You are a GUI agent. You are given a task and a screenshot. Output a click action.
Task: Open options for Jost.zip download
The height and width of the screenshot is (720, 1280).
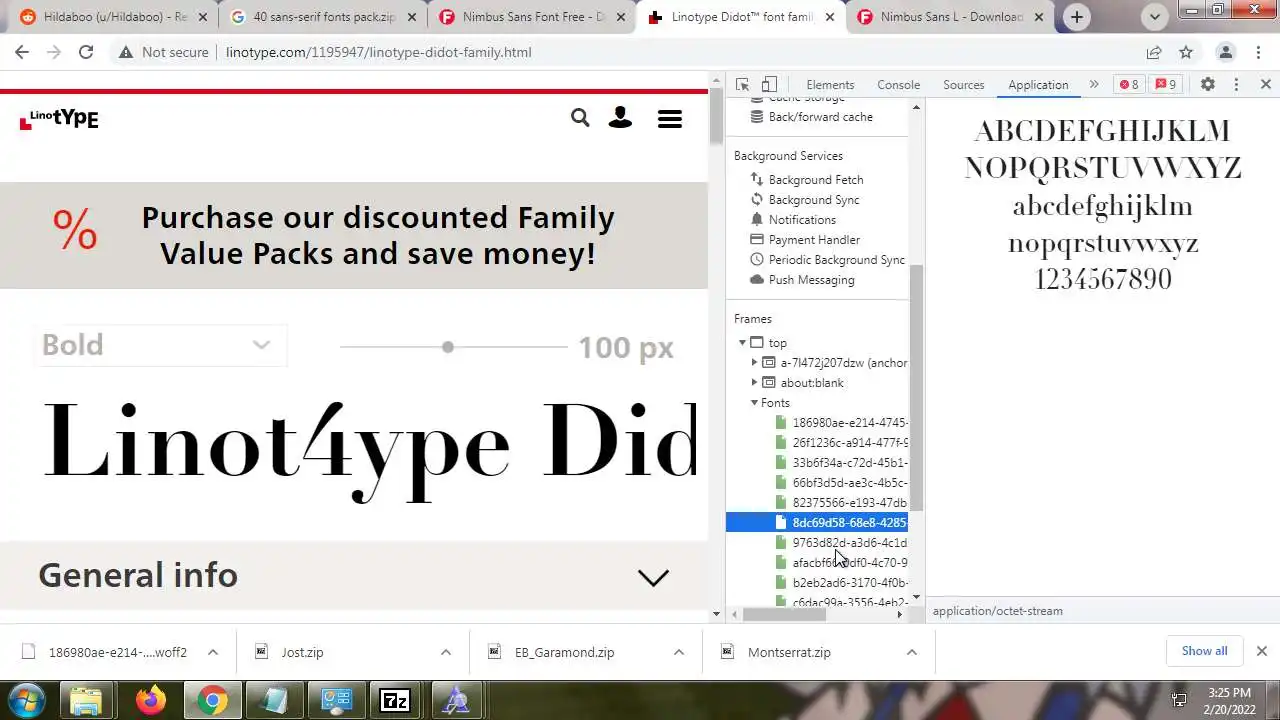(445, 652)
